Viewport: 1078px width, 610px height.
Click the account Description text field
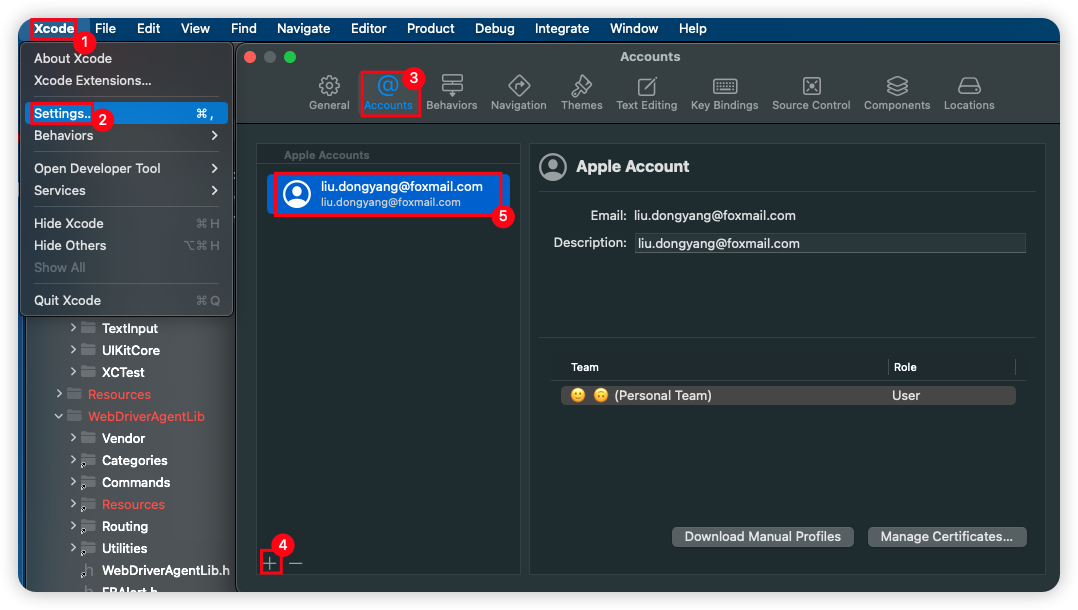click(829, 243)
